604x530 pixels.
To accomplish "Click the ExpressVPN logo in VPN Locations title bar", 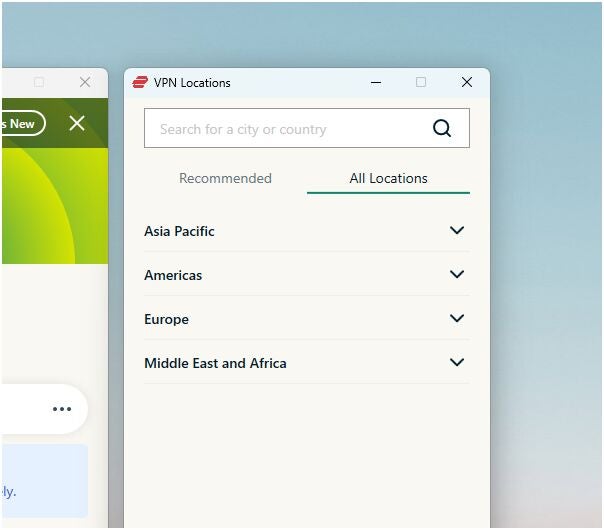I will coord(140,82).
